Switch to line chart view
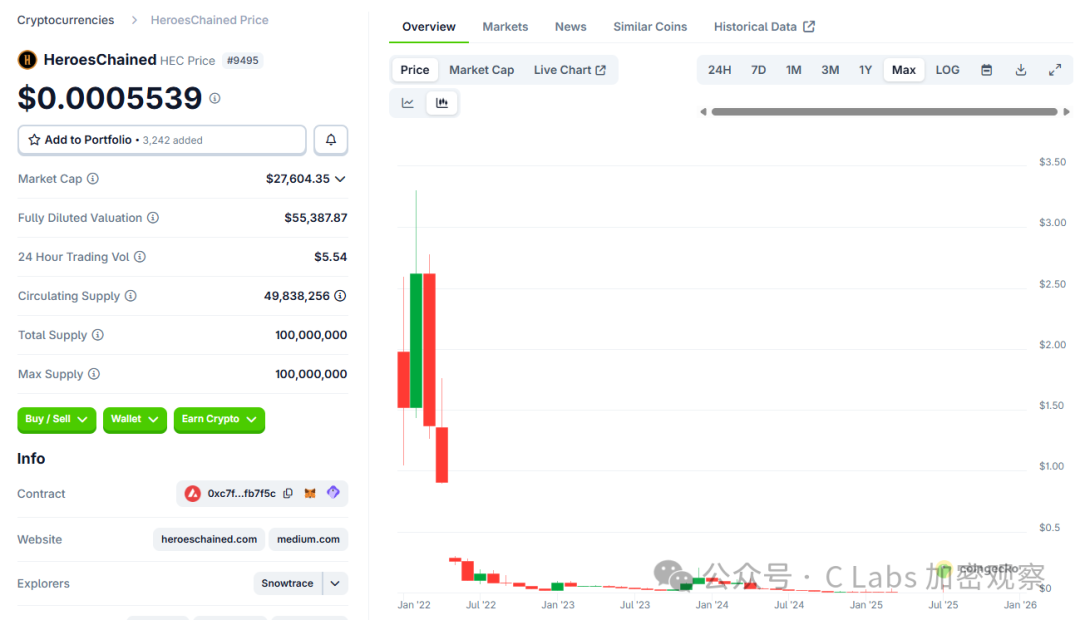Viewport: 1080px width, 620px height. click(408, 103)
